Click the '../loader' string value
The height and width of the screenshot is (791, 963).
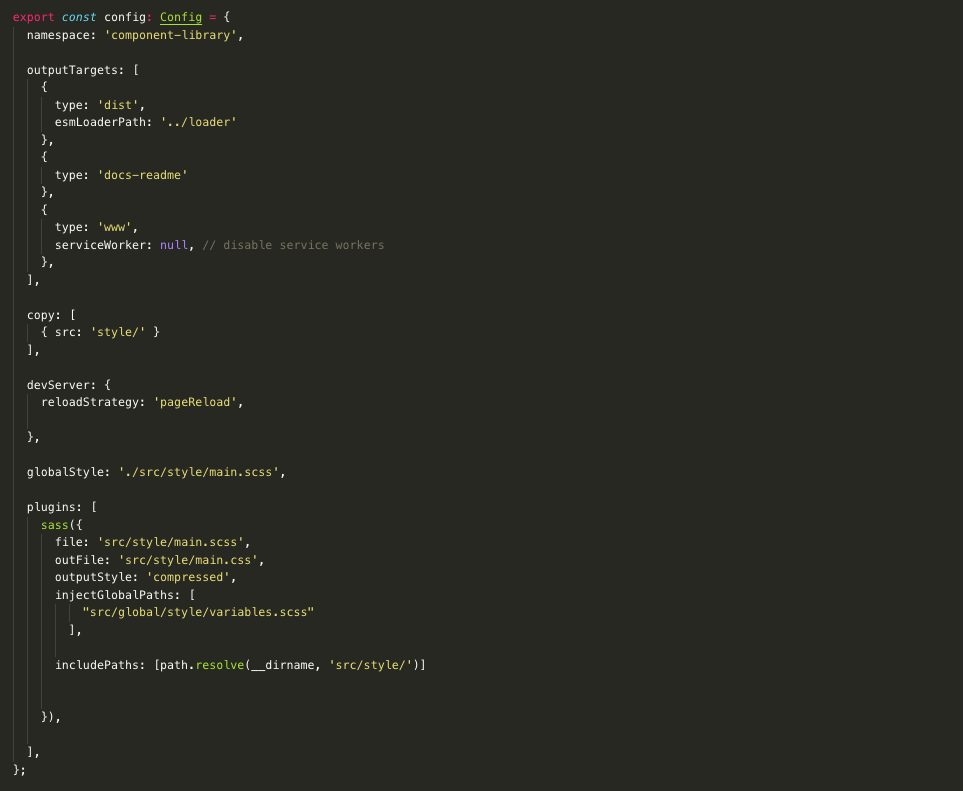[x=198, y=122]
